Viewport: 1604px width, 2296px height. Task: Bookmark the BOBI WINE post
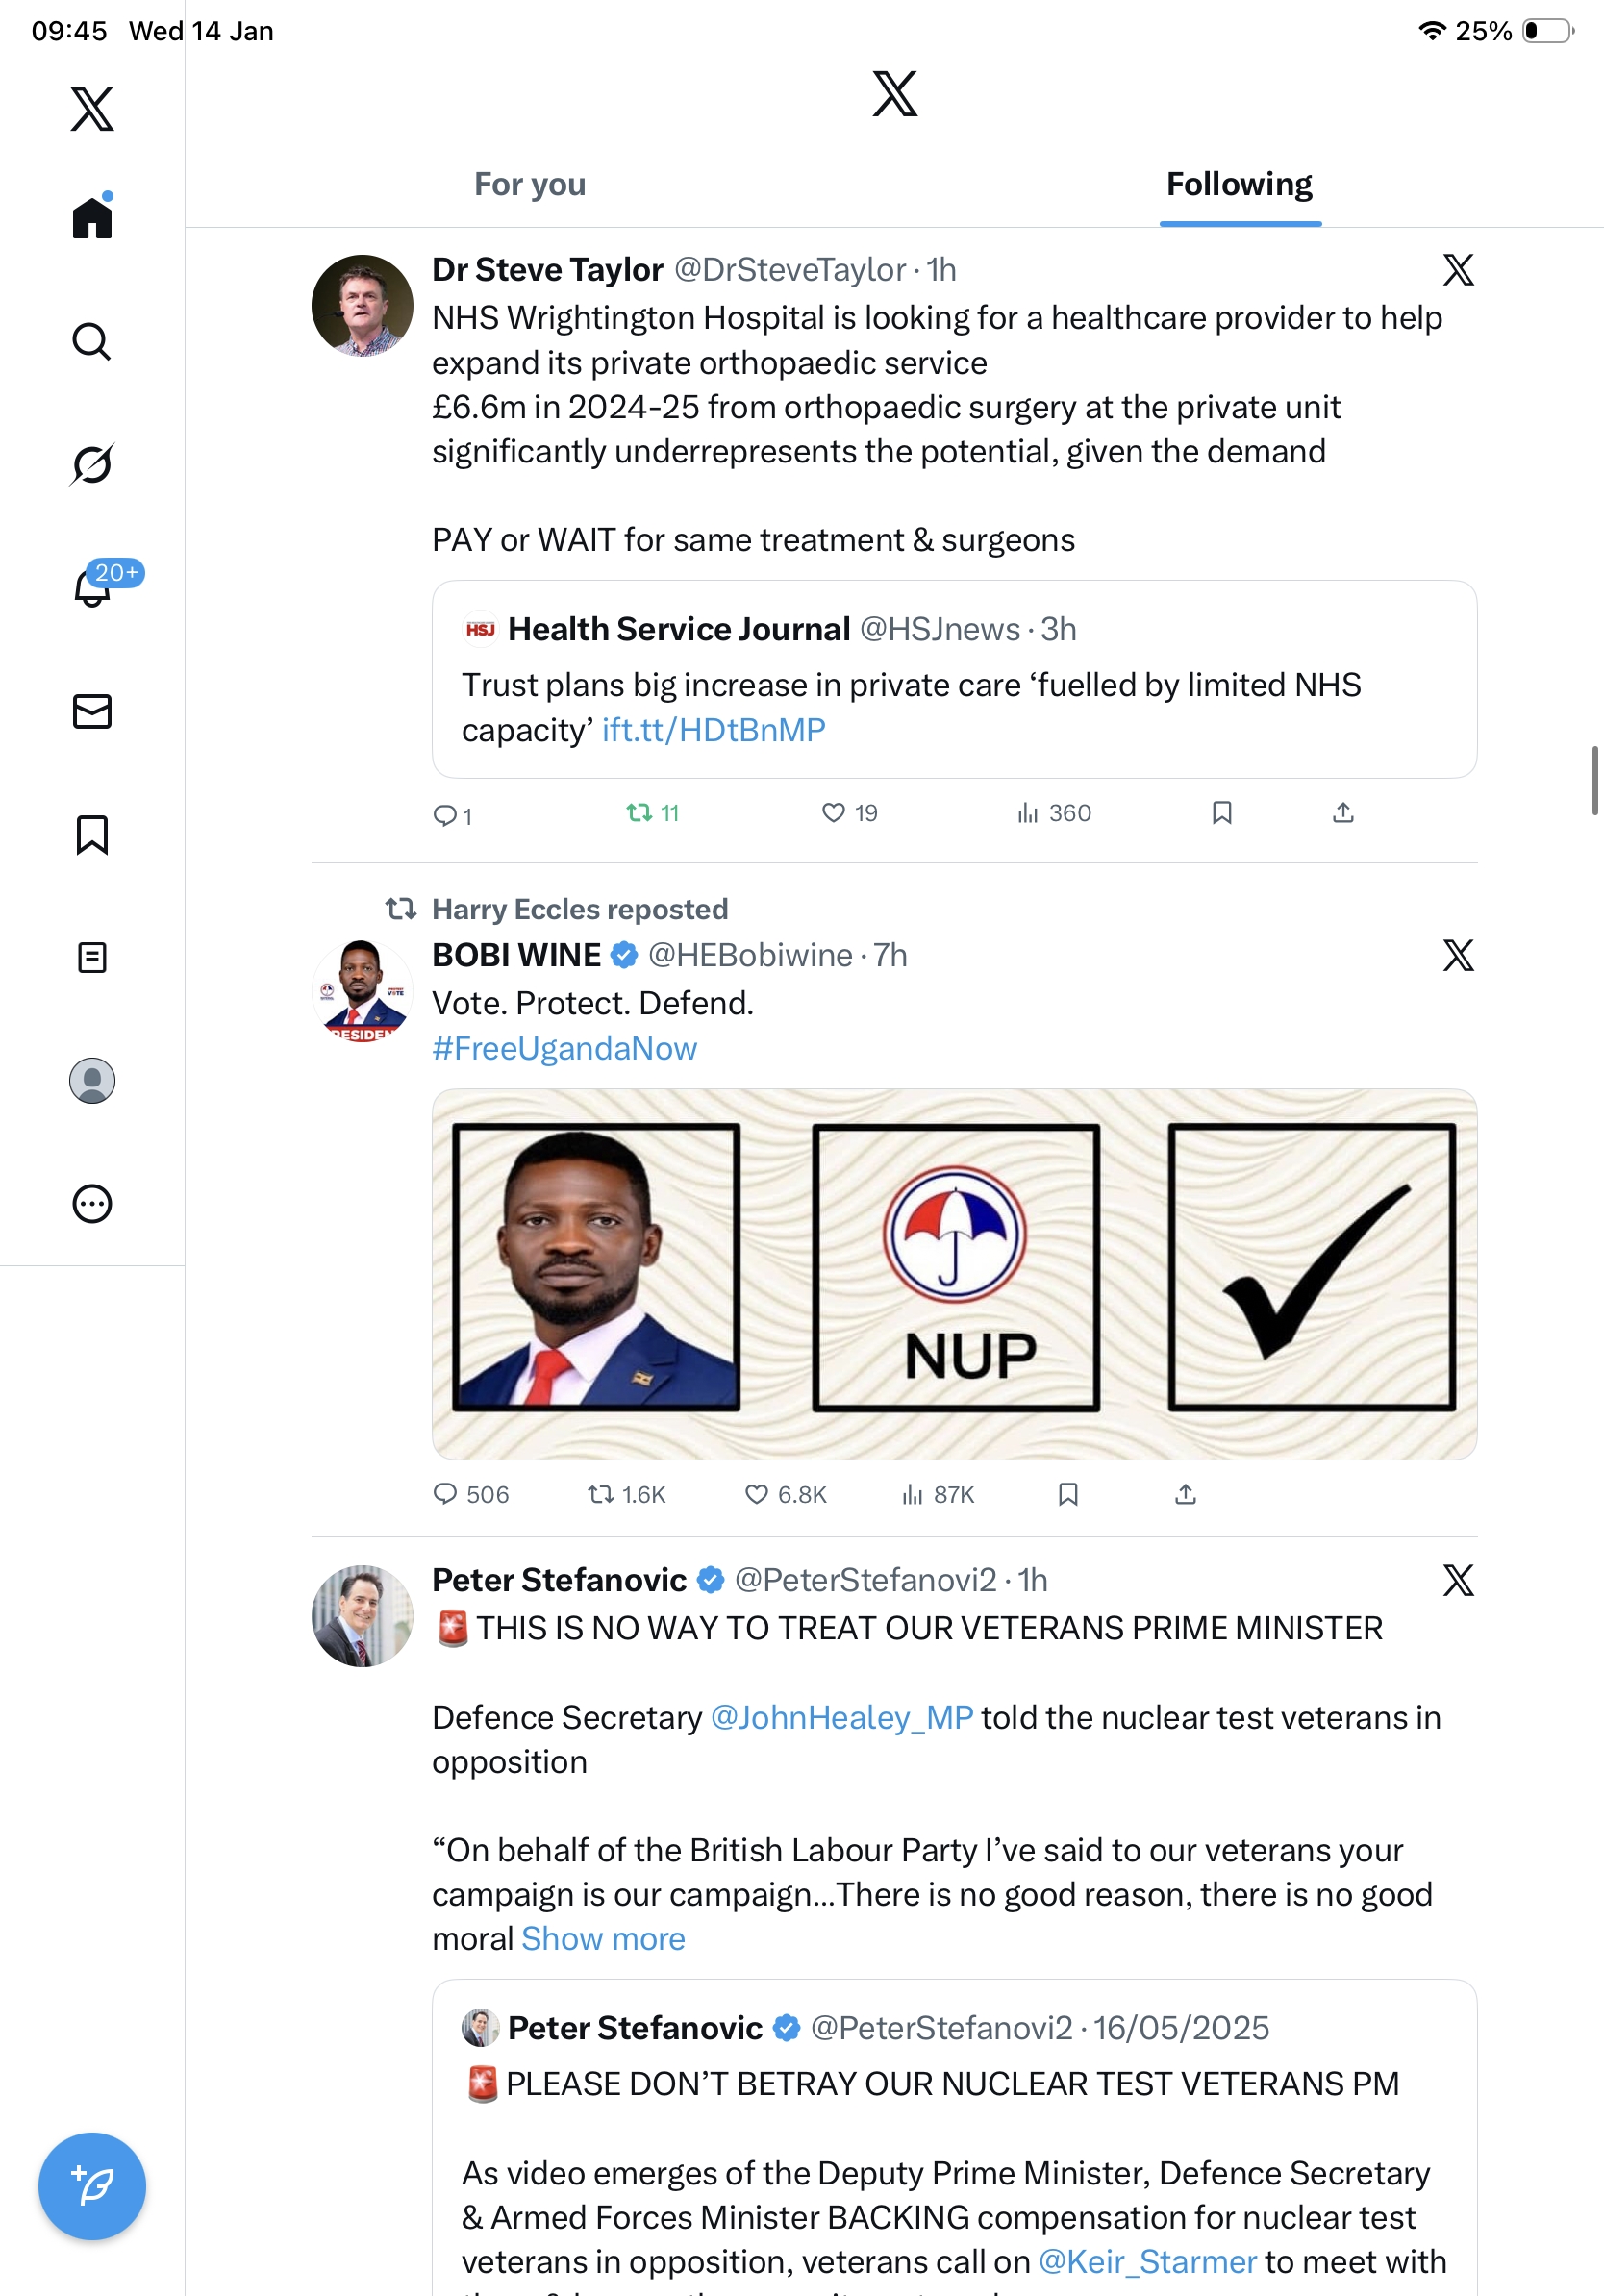(1067, 1494)
